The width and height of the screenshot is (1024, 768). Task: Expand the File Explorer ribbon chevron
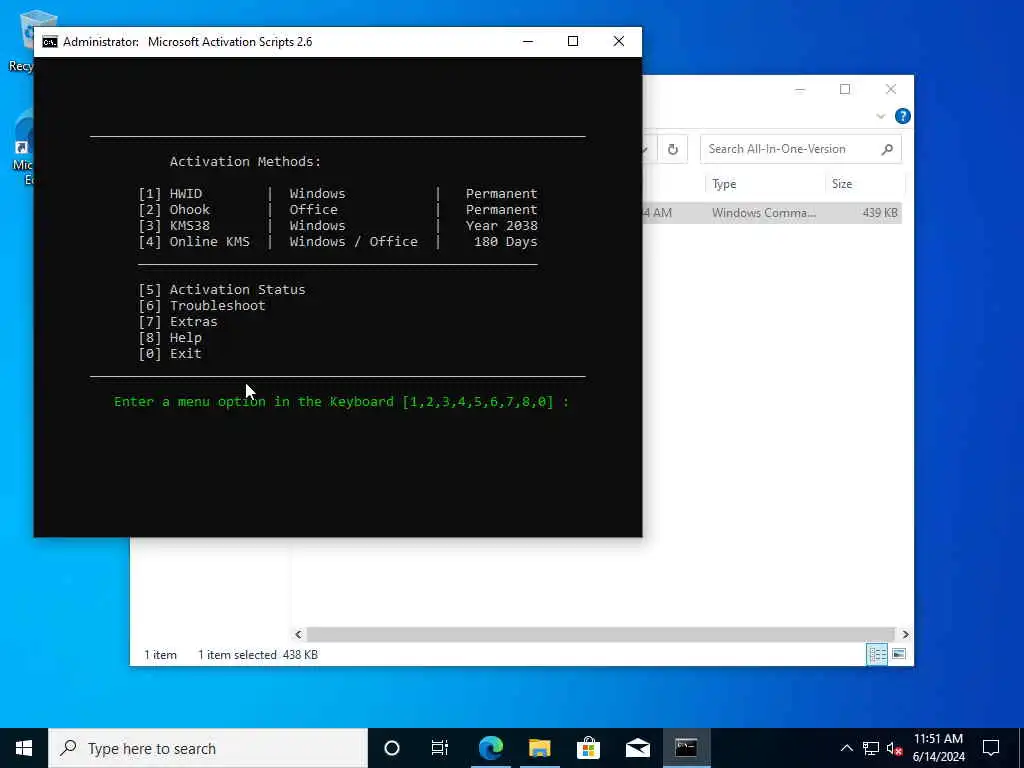pyautogui.click(x=880, y=116)
